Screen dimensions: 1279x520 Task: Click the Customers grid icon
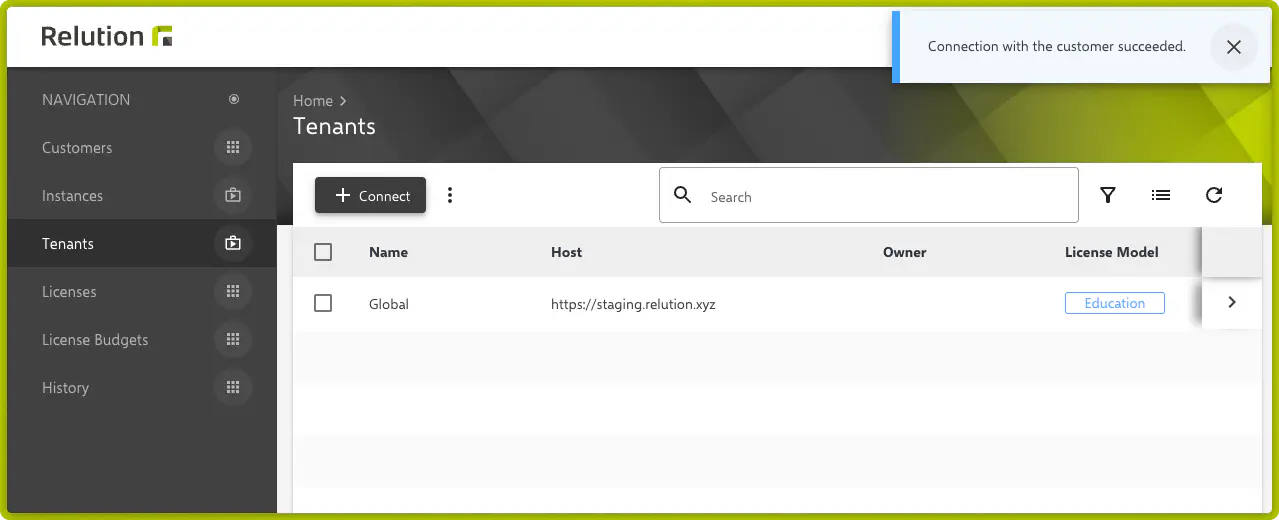click(x=233, y=148)
